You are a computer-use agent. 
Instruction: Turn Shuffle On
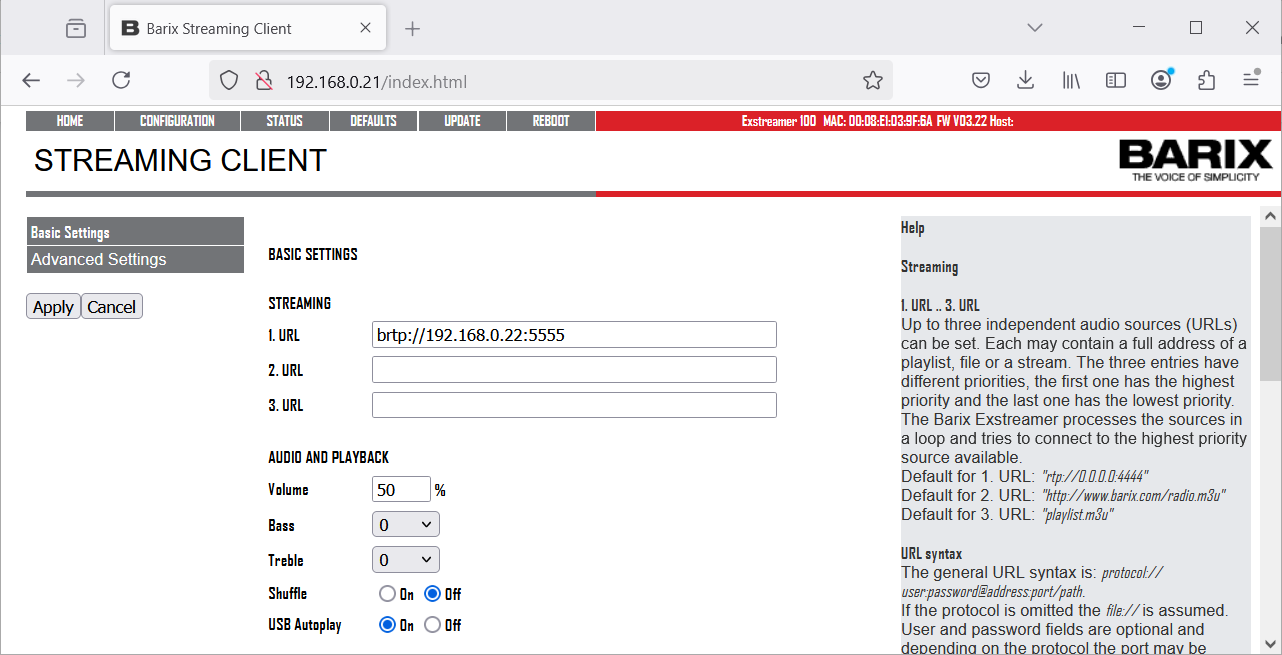click(x=387, y=594)
